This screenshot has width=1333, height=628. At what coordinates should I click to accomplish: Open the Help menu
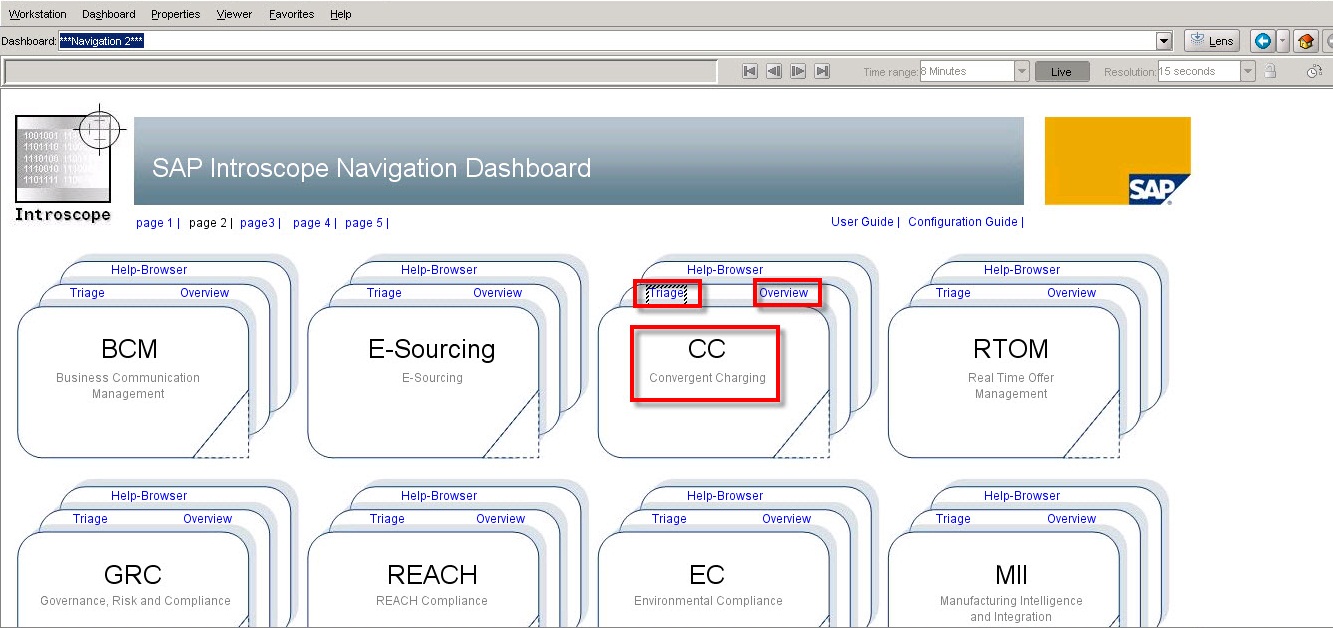coord(341,14)
